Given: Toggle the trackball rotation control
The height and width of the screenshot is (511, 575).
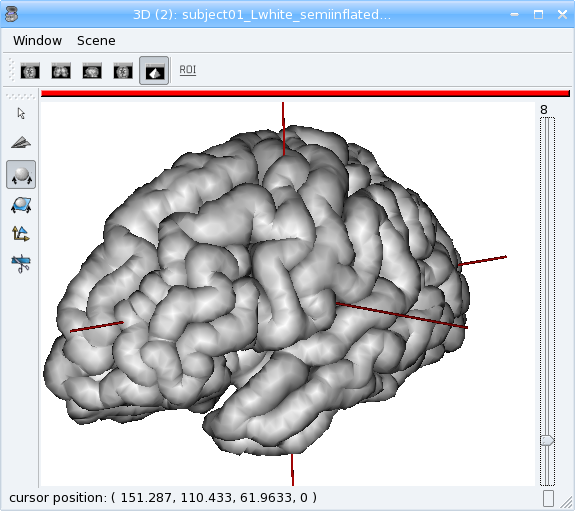Looking at the screenshot, I should click(21, 175).
